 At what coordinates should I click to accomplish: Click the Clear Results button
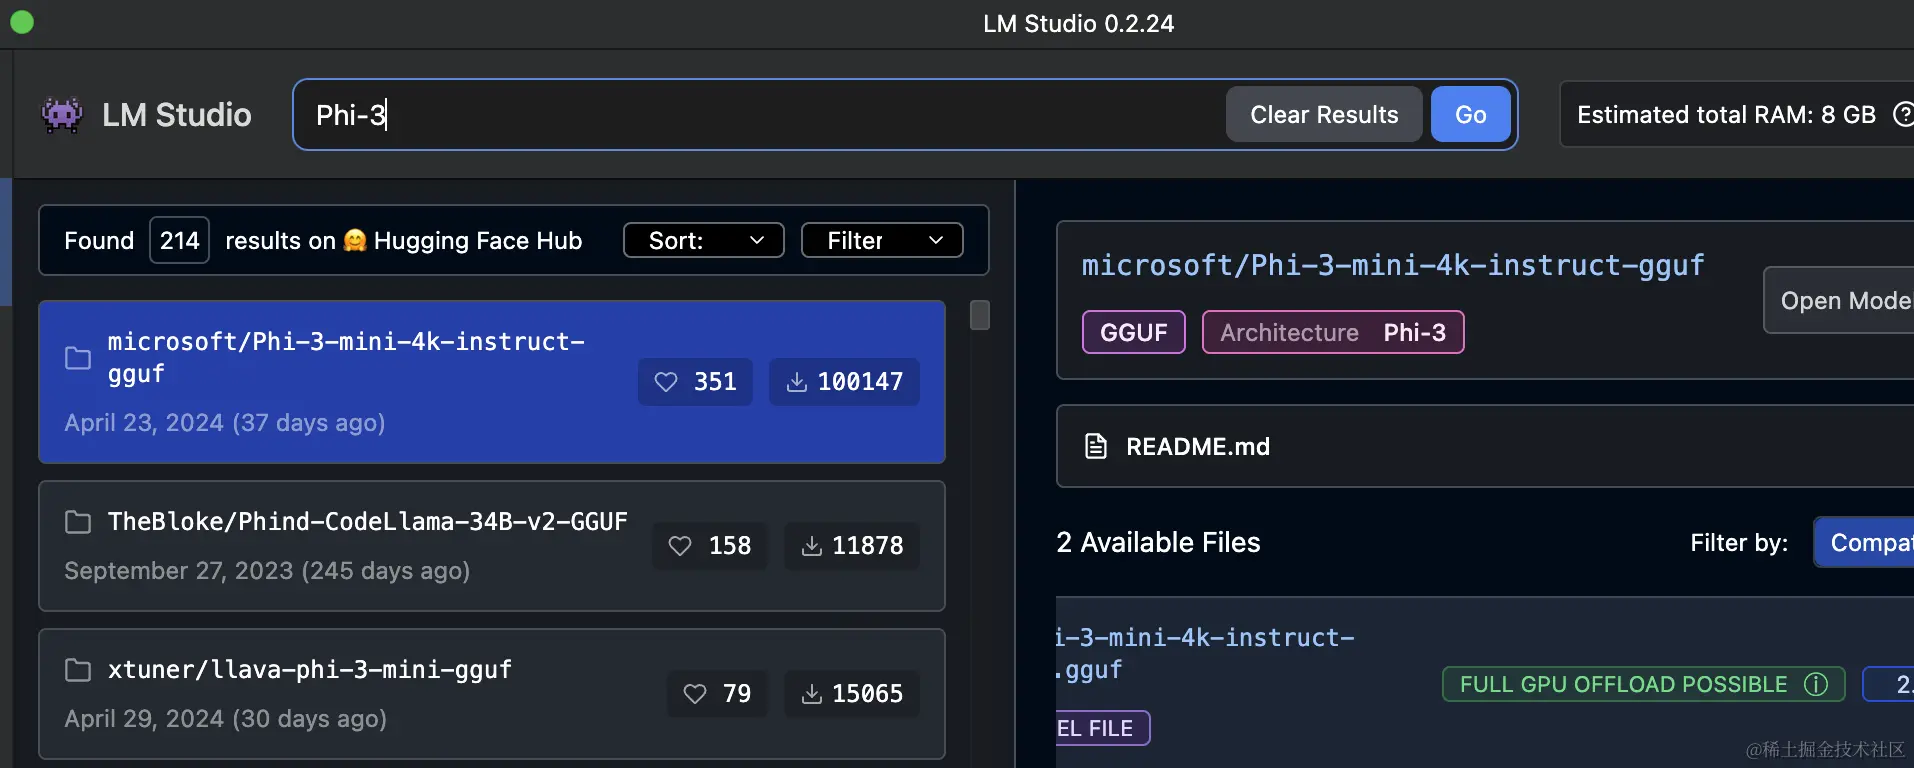point(1324,115)
